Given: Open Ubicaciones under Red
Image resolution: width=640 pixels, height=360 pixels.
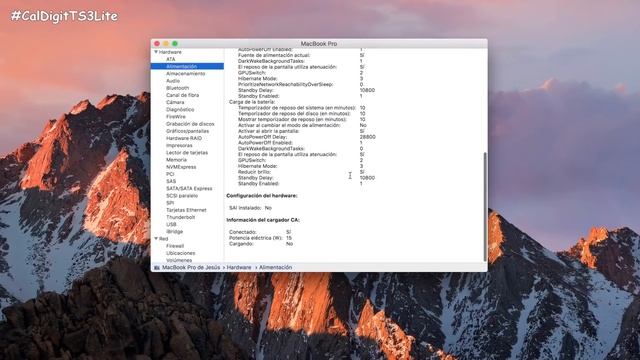Looking at the screenshot, I should click(180, 253).
